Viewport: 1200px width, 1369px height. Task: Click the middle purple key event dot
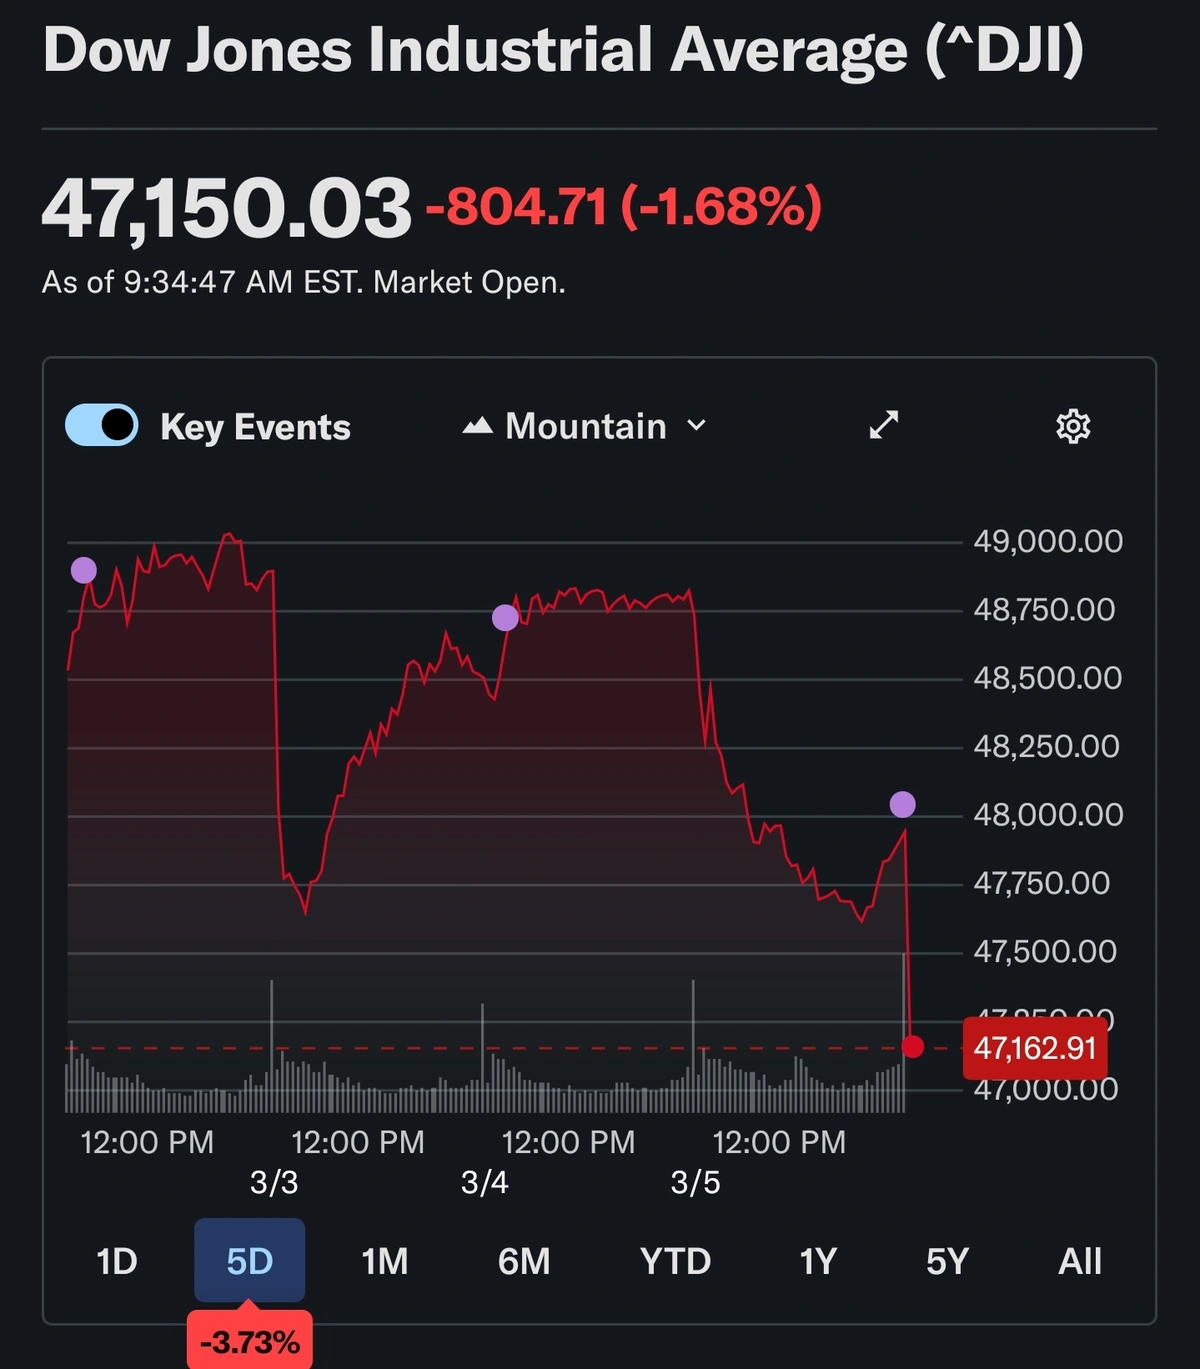click(506, 618)
